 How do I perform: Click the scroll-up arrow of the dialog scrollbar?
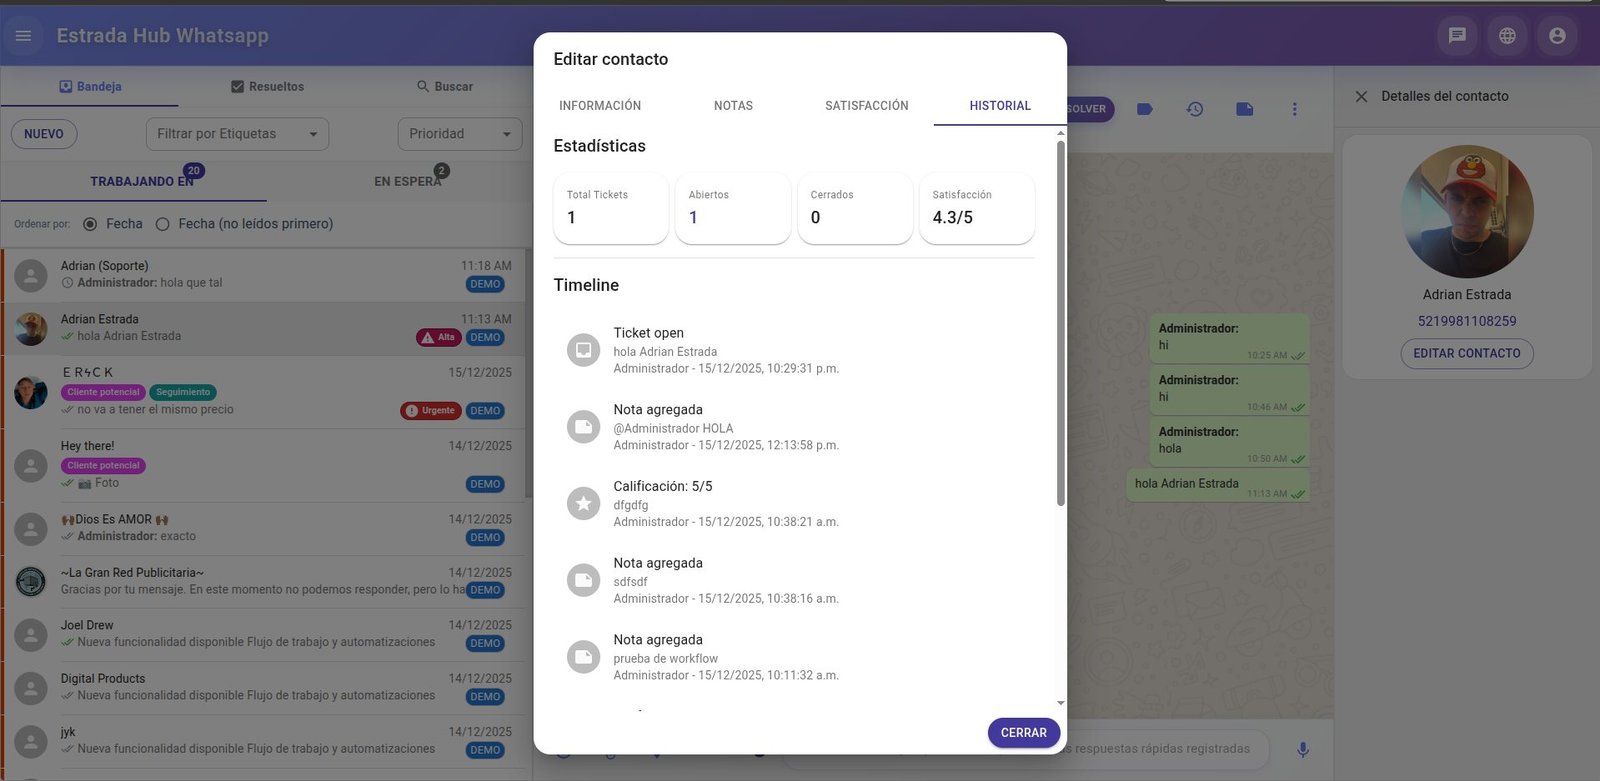pyautogui.click(x=1061, y=132)
